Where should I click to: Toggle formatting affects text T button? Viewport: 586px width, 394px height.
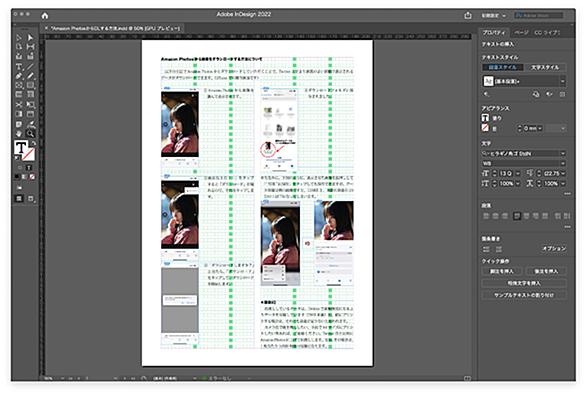(29, 168)
